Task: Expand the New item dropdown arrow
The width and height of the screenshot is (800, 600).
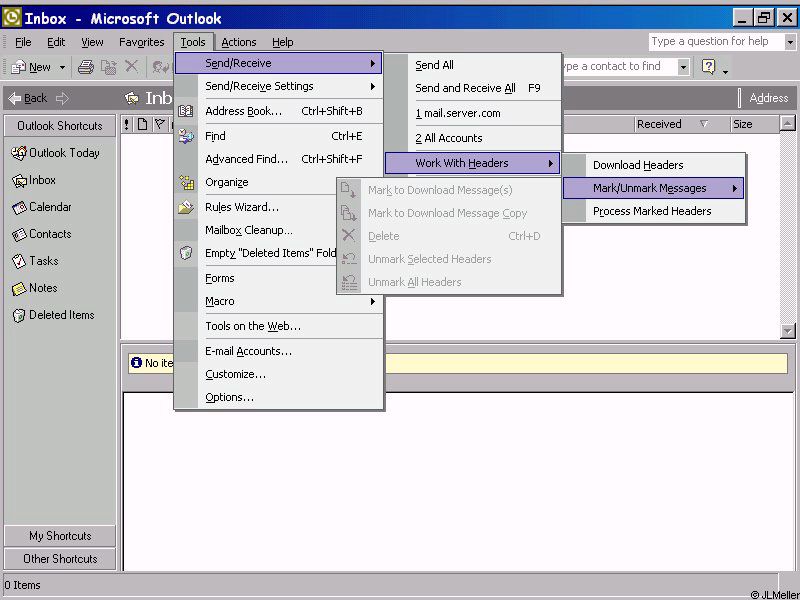Action: [x=62, y=67]
